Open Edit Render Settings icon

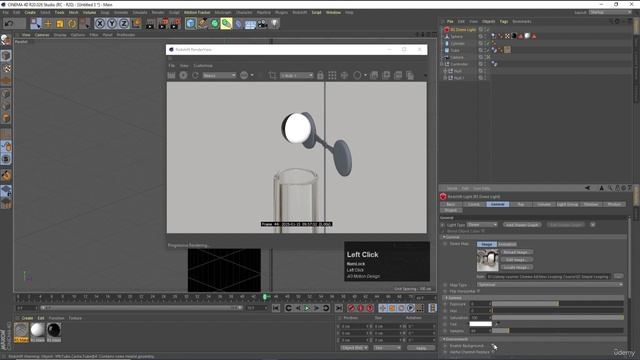click(176, 24)
